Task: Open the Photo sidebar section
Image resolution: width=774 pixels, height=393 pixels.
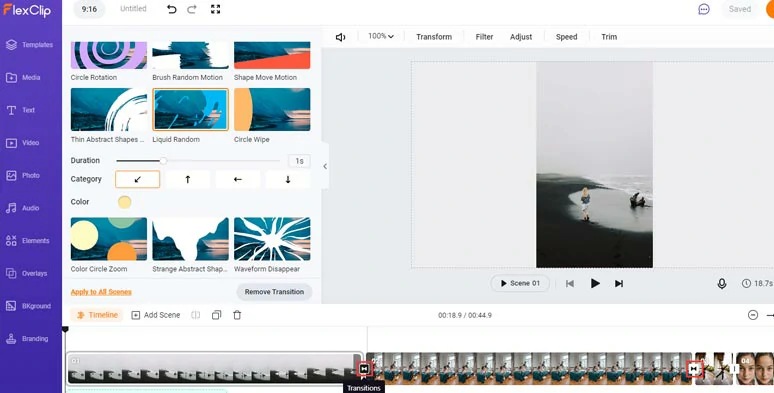Action: [x=23, y=175]
